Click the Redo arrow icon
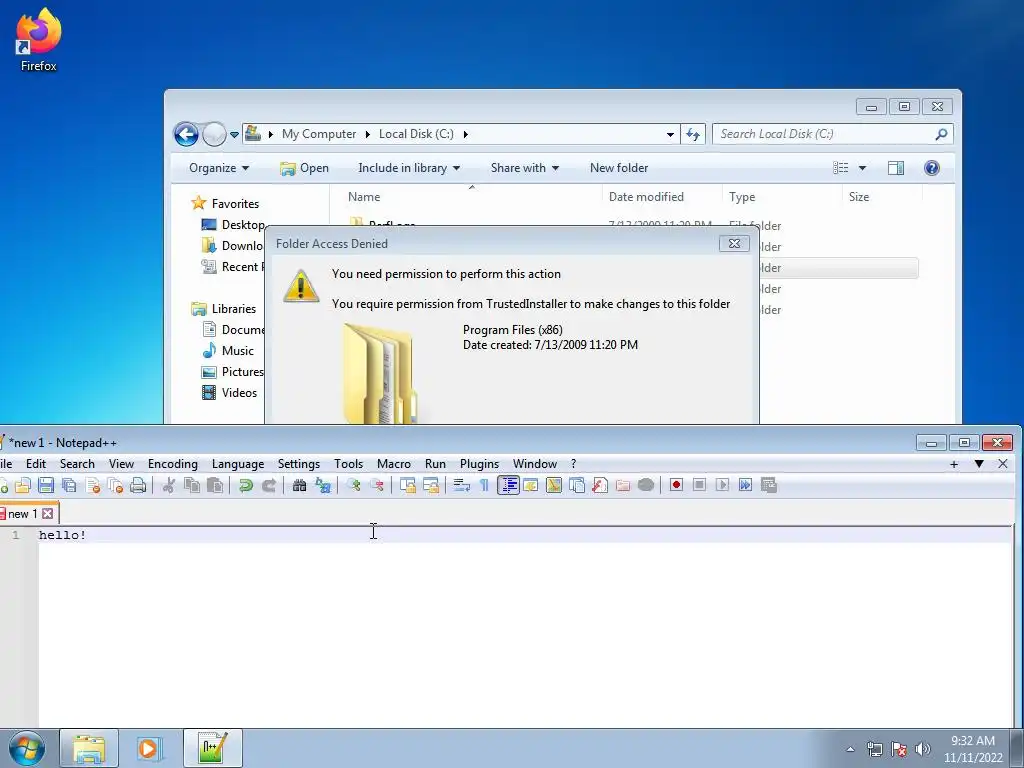This screenshot has height=768, width=1024. click(x=268, y=485)
